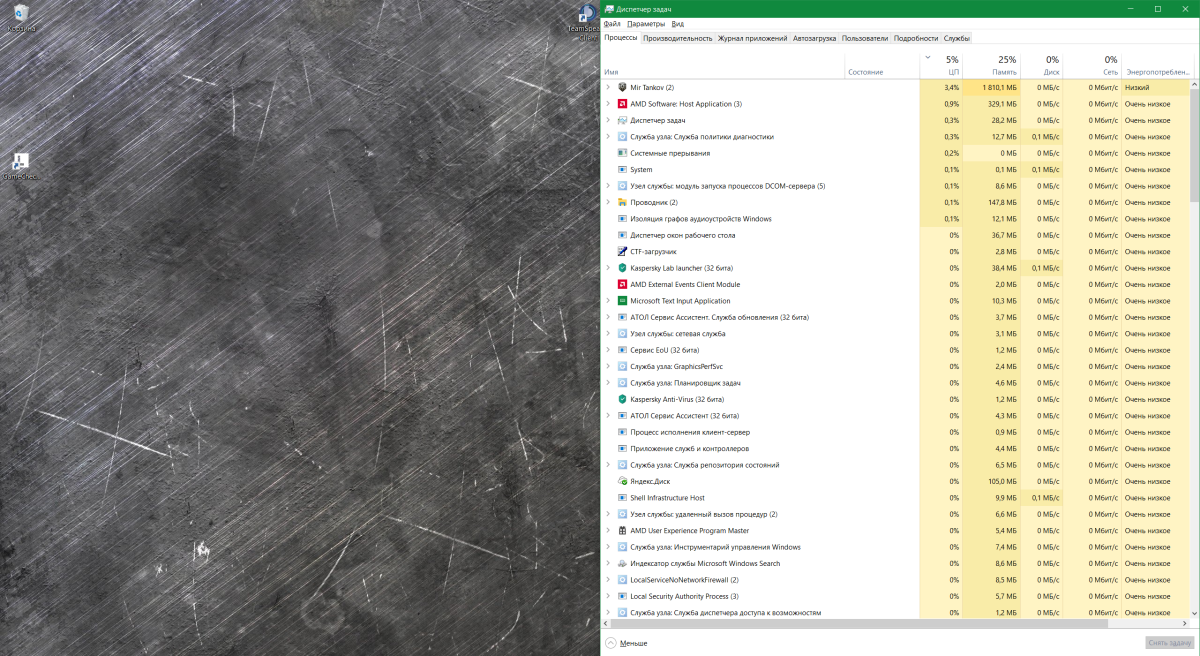Expand Узел службы: удаленный вызов процедур

[x=607, y=514]
